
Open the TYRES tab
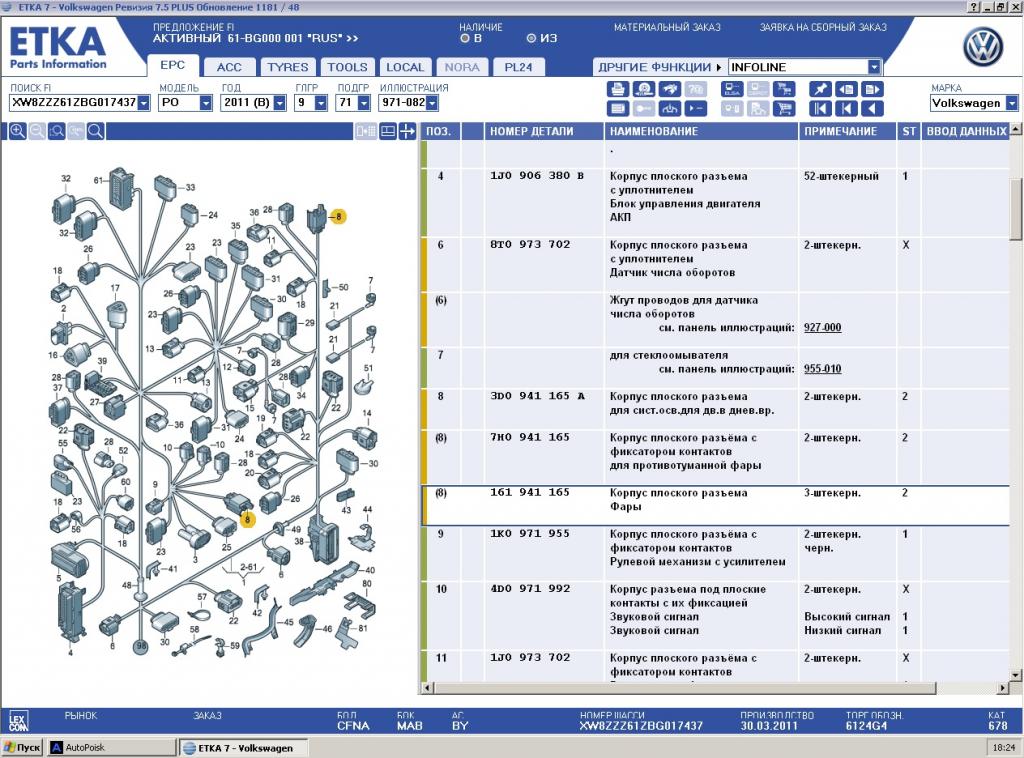pos(288,67)
